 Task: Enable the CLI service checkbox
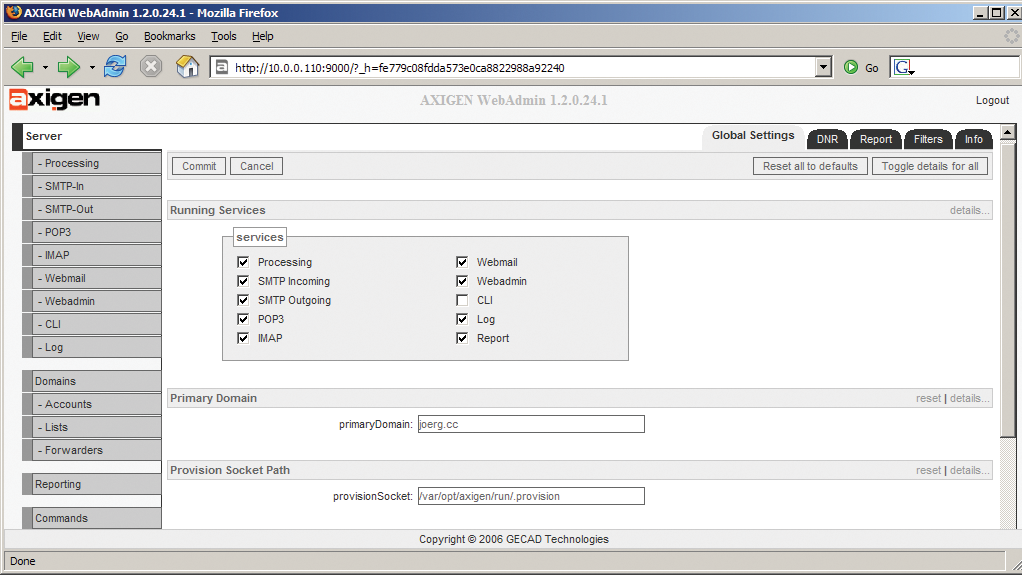click(x=462, y=300)
